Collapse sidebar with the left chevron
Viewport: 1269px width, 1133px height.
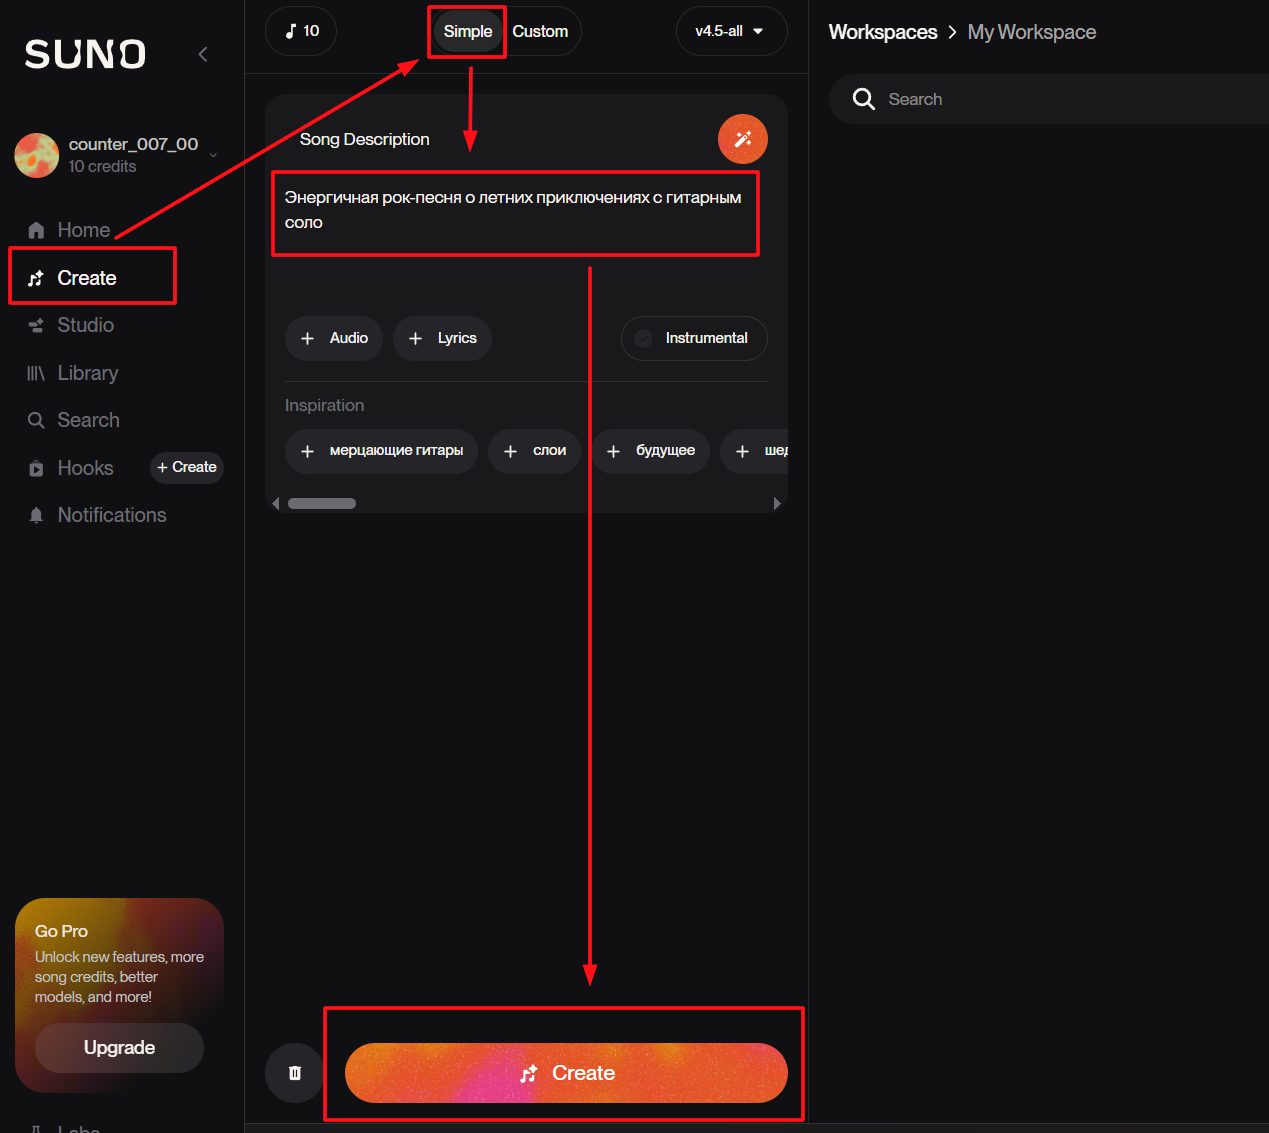click(x=203, y=54)
